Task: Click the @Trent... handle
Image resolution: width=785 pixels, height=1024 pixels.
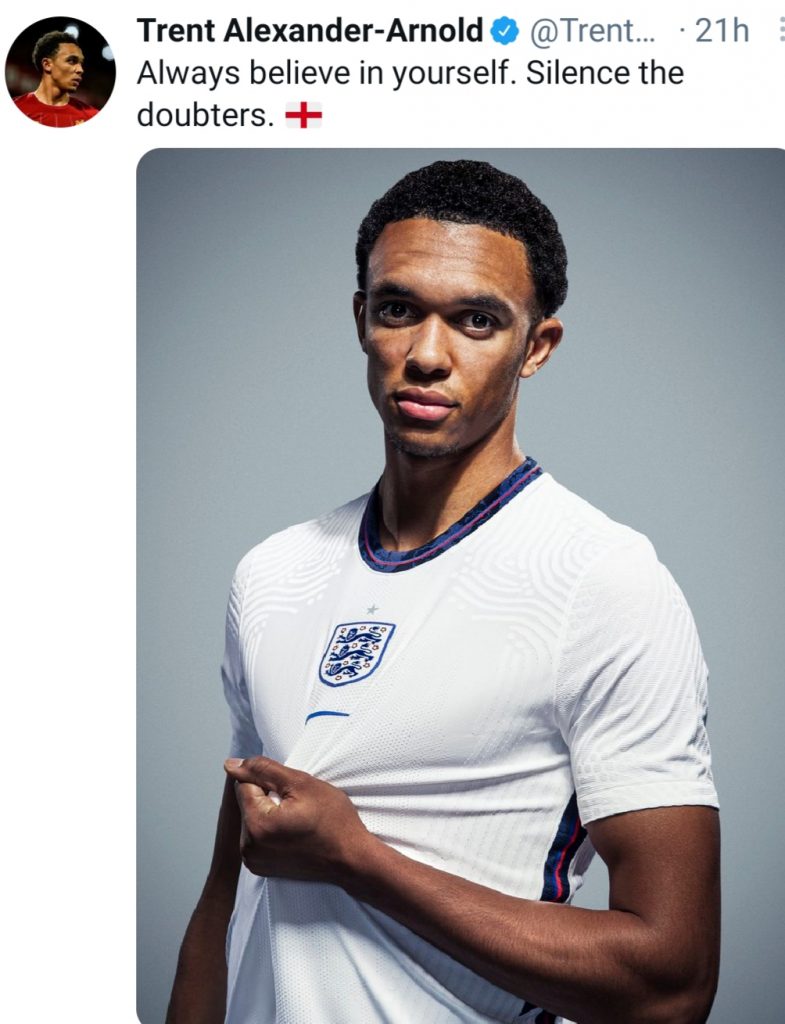Action: click(x=590, y=31)
